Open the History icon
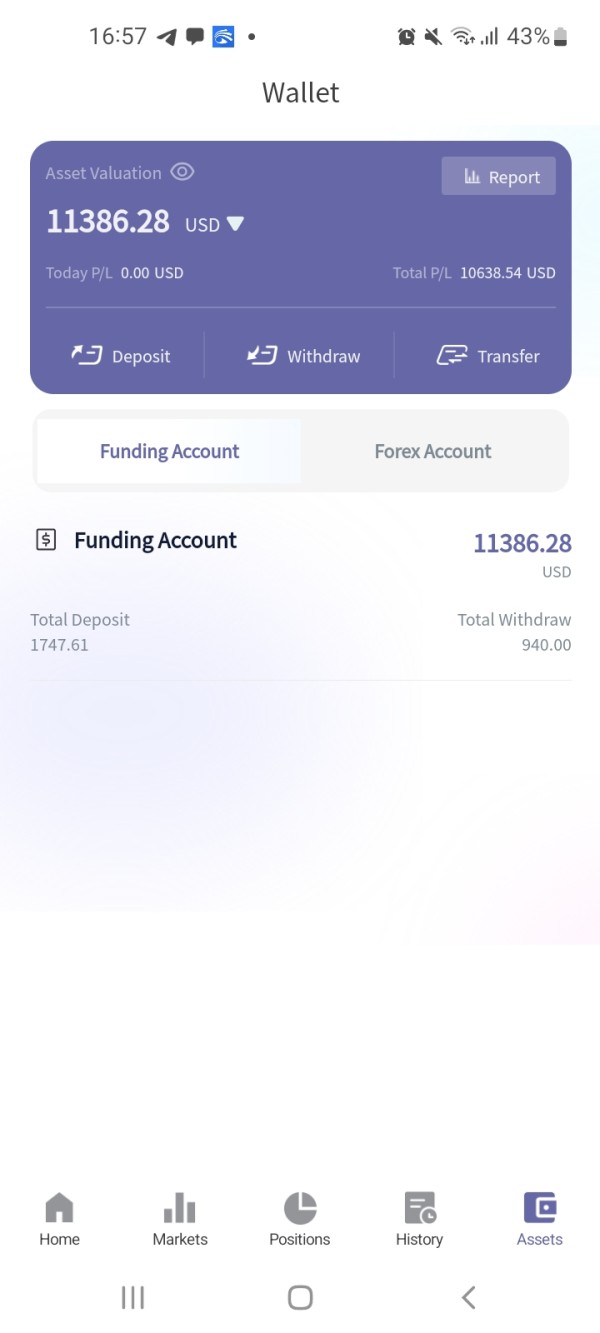The height and width of the screenshot is (1333, 600). click(419, 1208)
